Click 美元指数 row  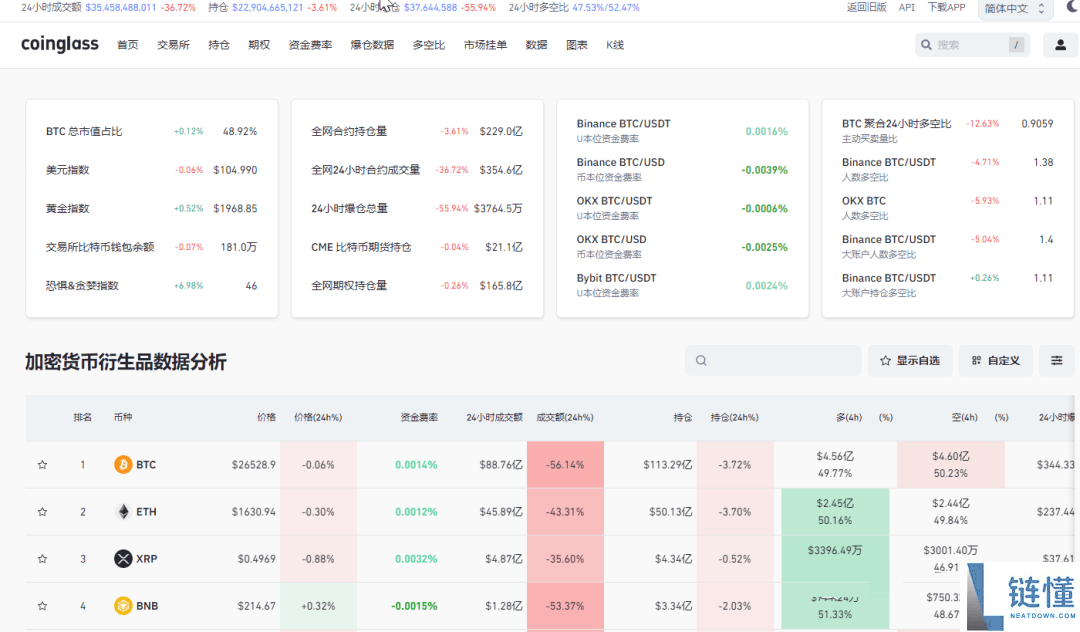152,170
